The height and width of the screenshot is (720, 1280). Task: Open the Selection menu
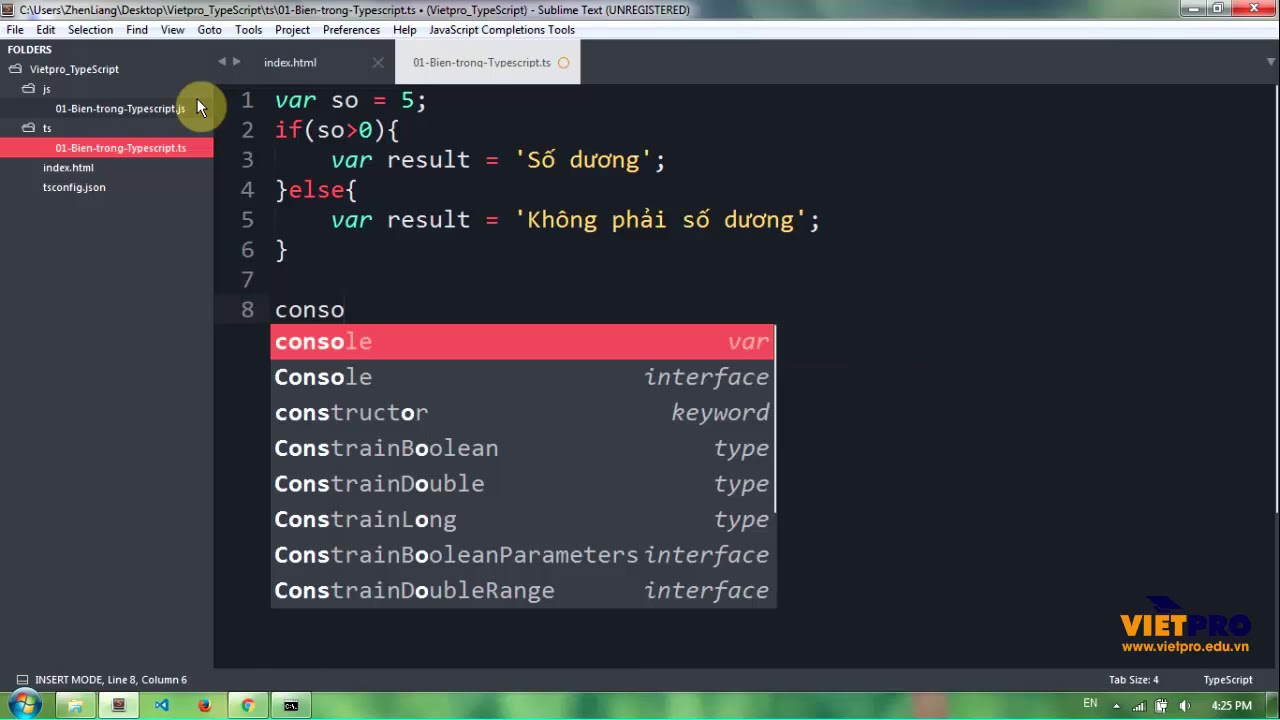click(90, 30)
